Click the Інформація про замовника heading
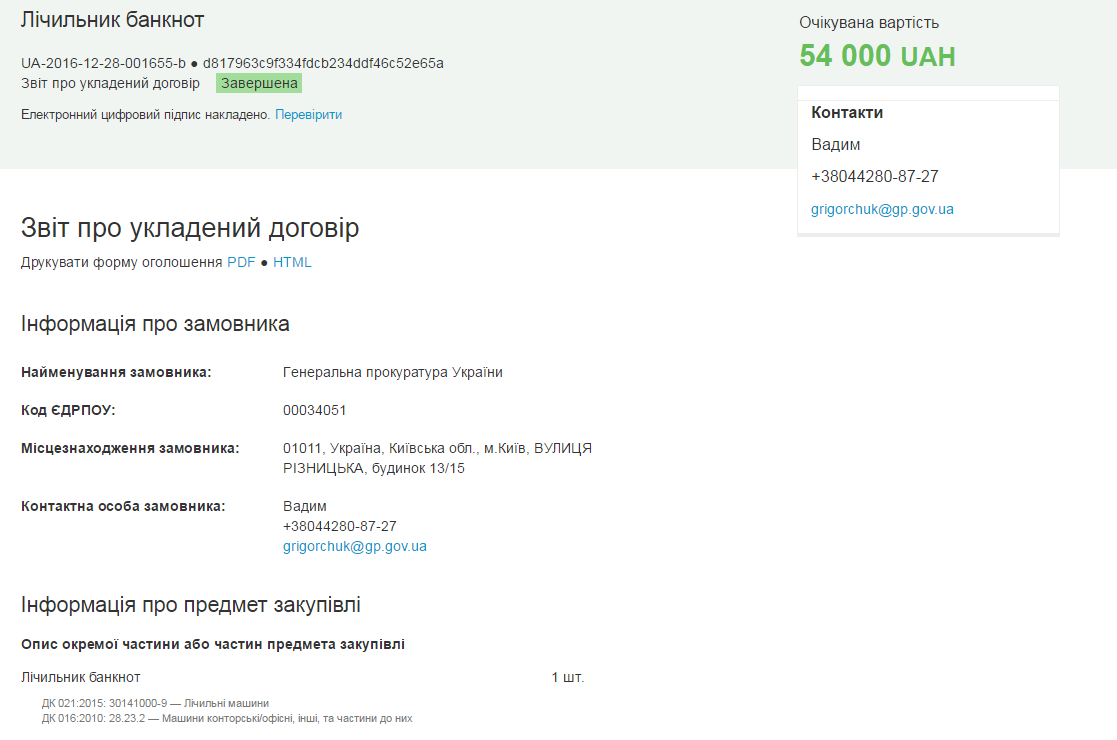 (x=155, y=324)
